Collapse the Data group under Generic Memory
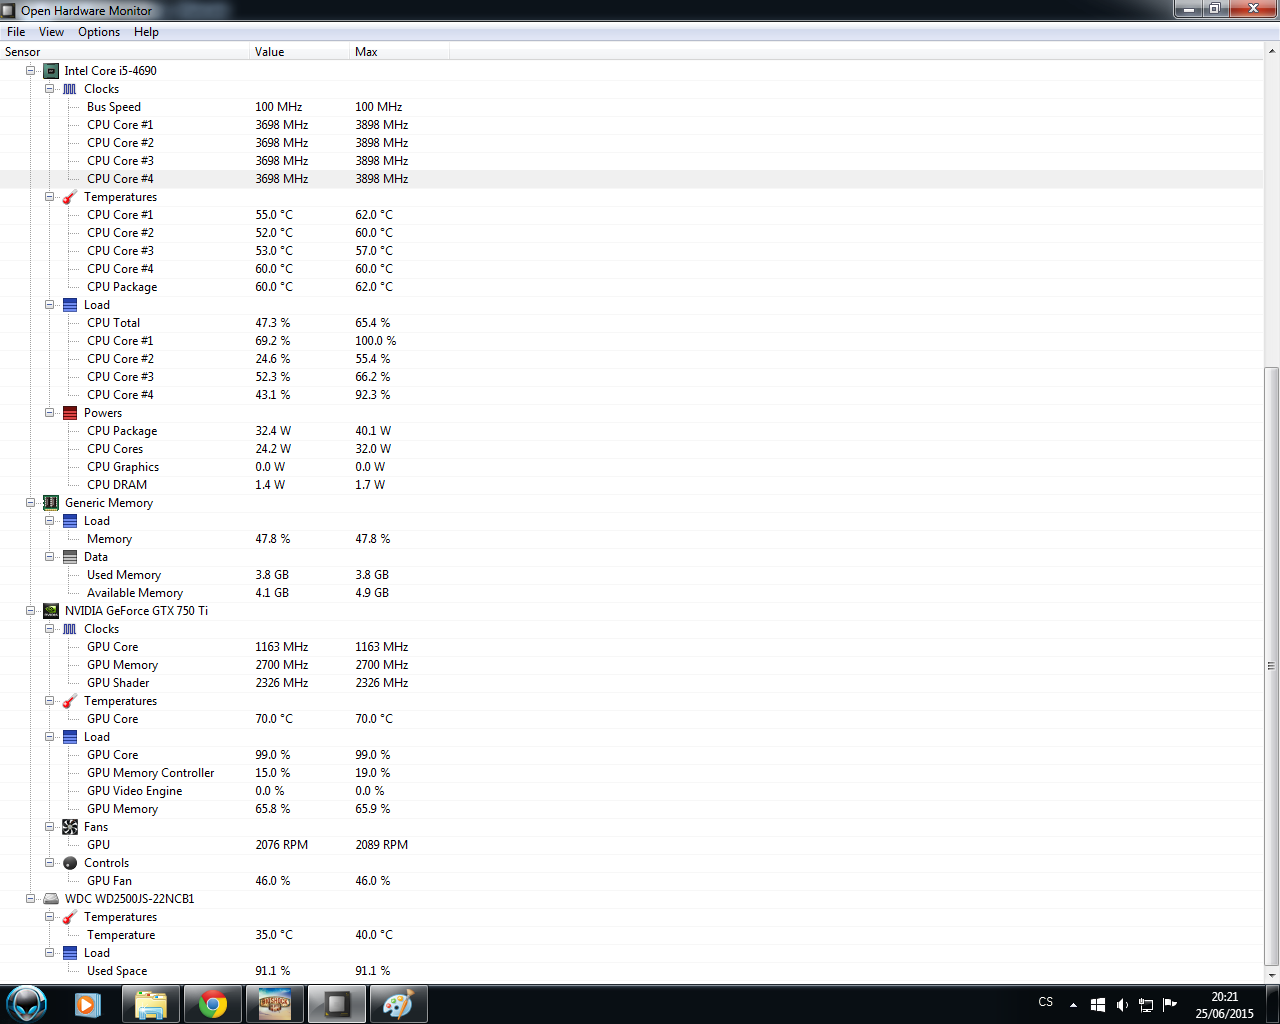This screenshot has width=1280, height=1024. click(x=50, y=557)
